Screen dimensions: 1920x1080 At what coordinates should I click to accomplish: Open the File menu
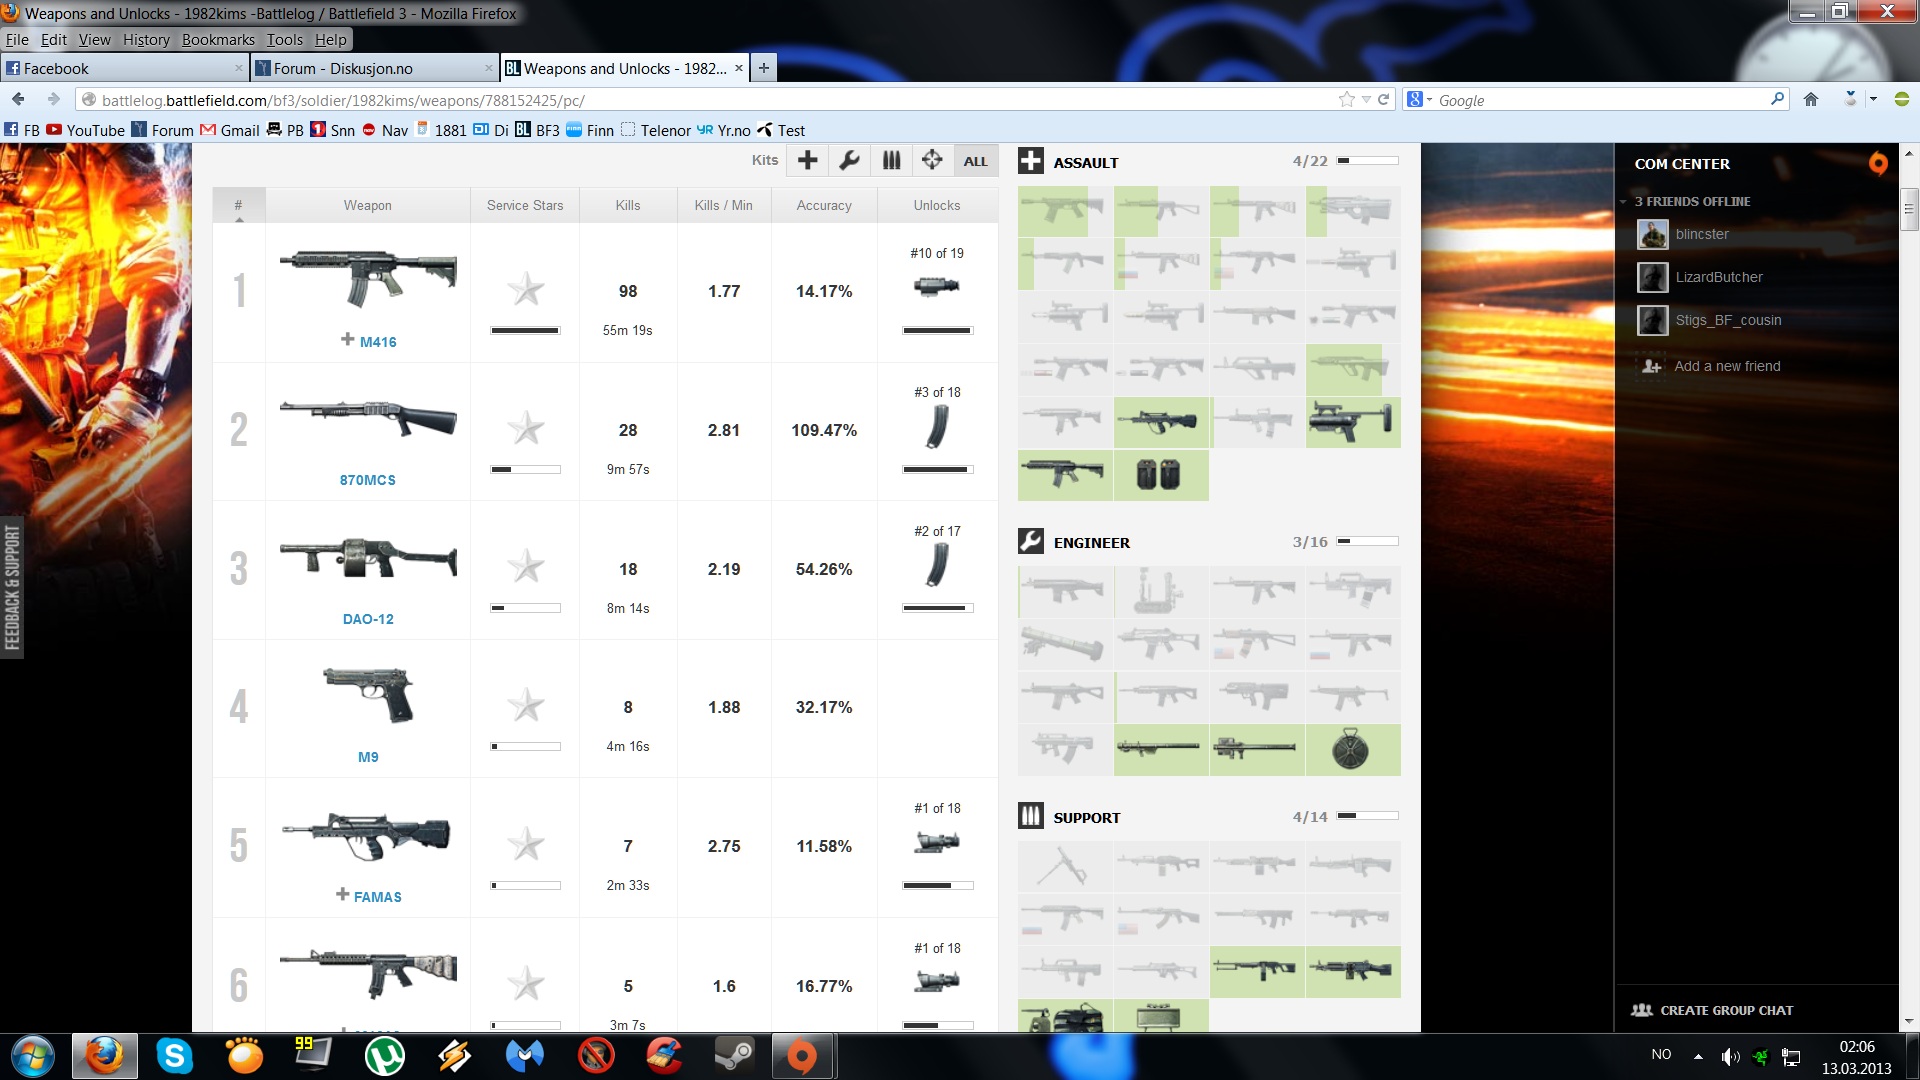point(17,40)
